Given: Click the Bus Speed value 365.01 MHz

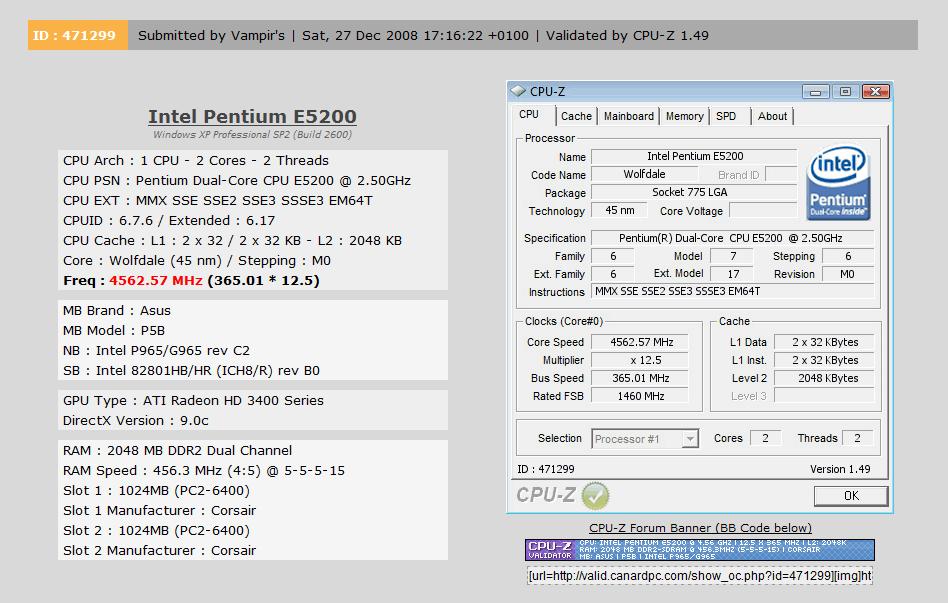Looking at the screenshot, I should [640, 379].
